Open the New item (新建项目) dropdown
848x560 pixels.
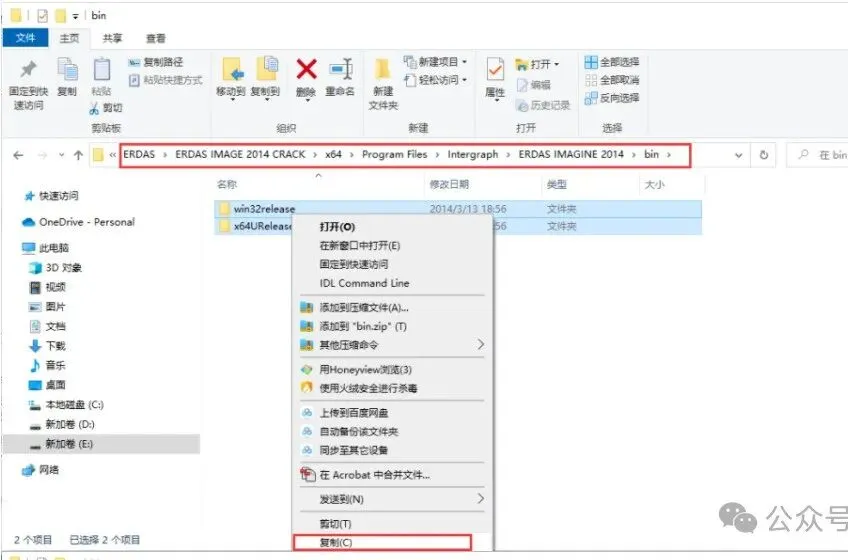pyautogui.click(x=435, y=62)
